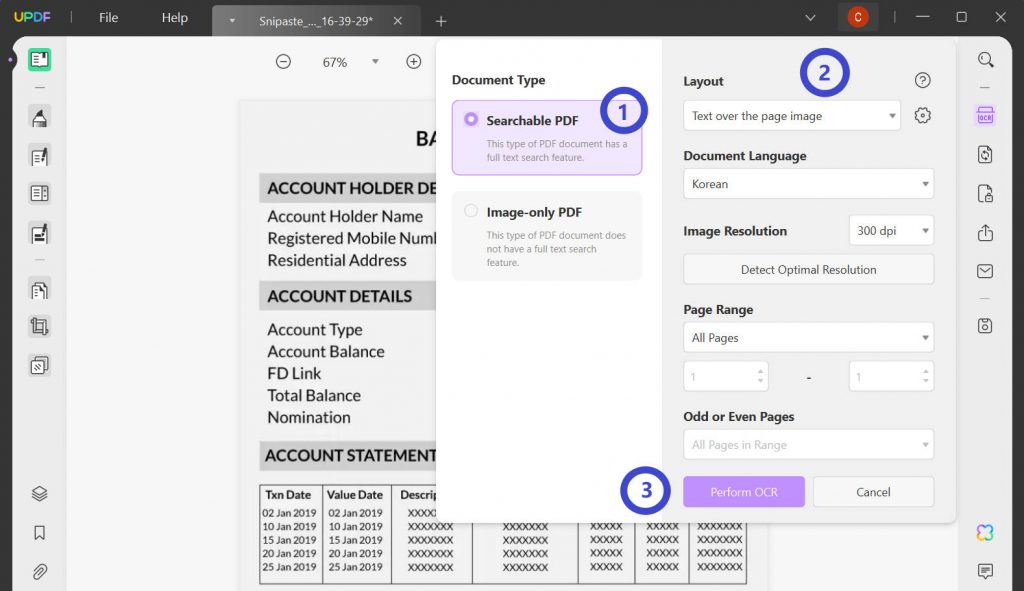1024x591 pixels.
Task: Click the OCR icon in right sidebar
Action: click(x=985, y=115)
